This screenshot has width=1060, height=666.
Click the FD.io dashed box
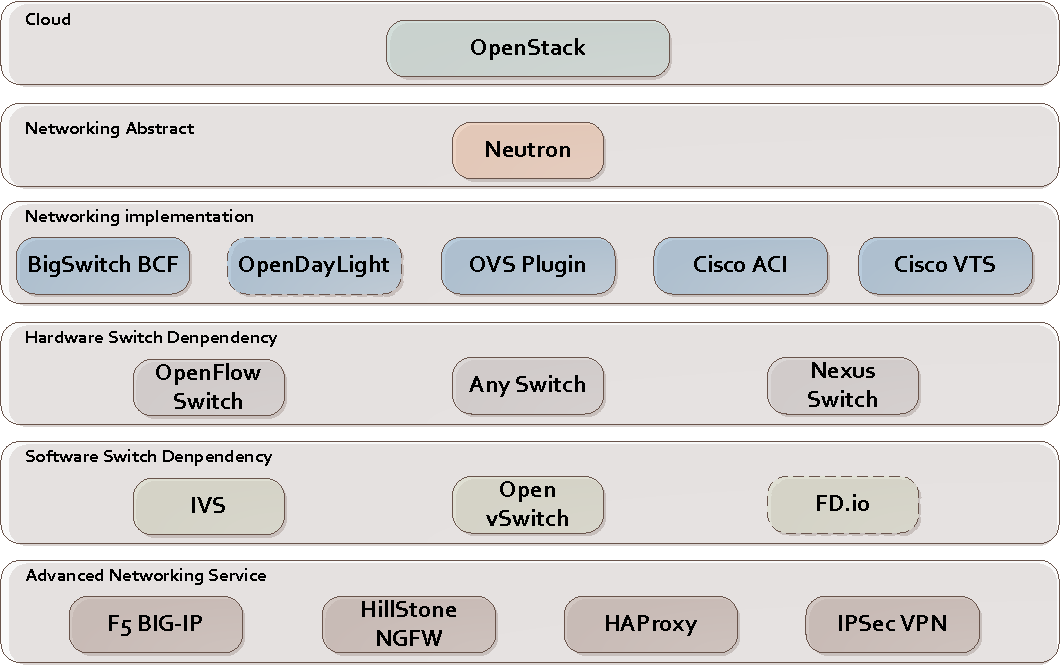(x=843, y=504)
